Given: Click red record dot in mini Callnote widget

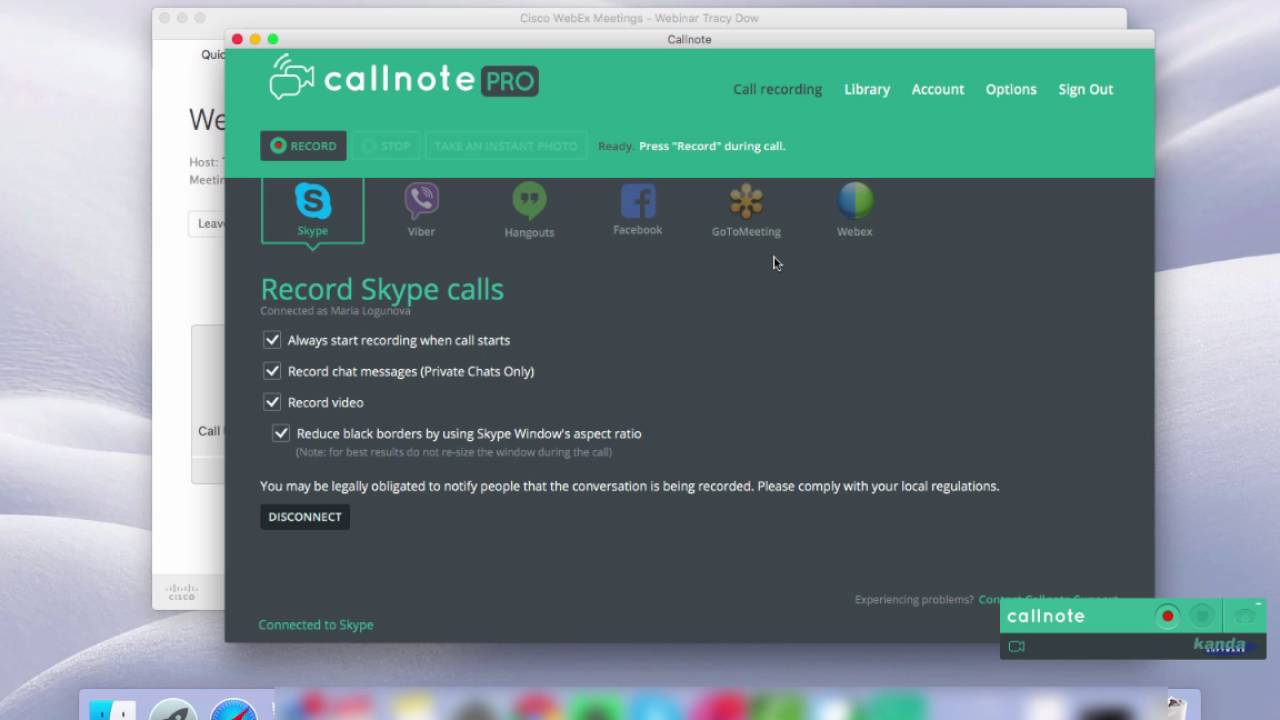Looking at the screenshot, I should click(1167, 616).
